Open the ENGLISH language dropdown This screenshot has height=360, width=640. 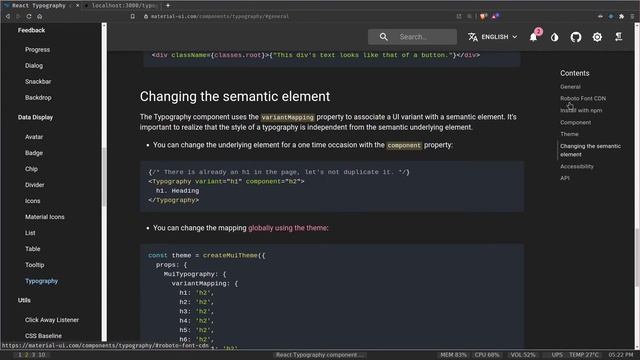click(x=493, y=37)
